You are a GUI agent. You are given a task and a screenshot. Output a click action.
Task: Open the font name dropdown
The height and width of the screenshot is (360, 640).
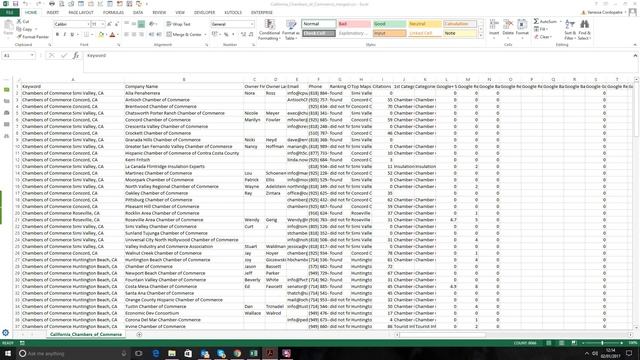click(88, 24)
